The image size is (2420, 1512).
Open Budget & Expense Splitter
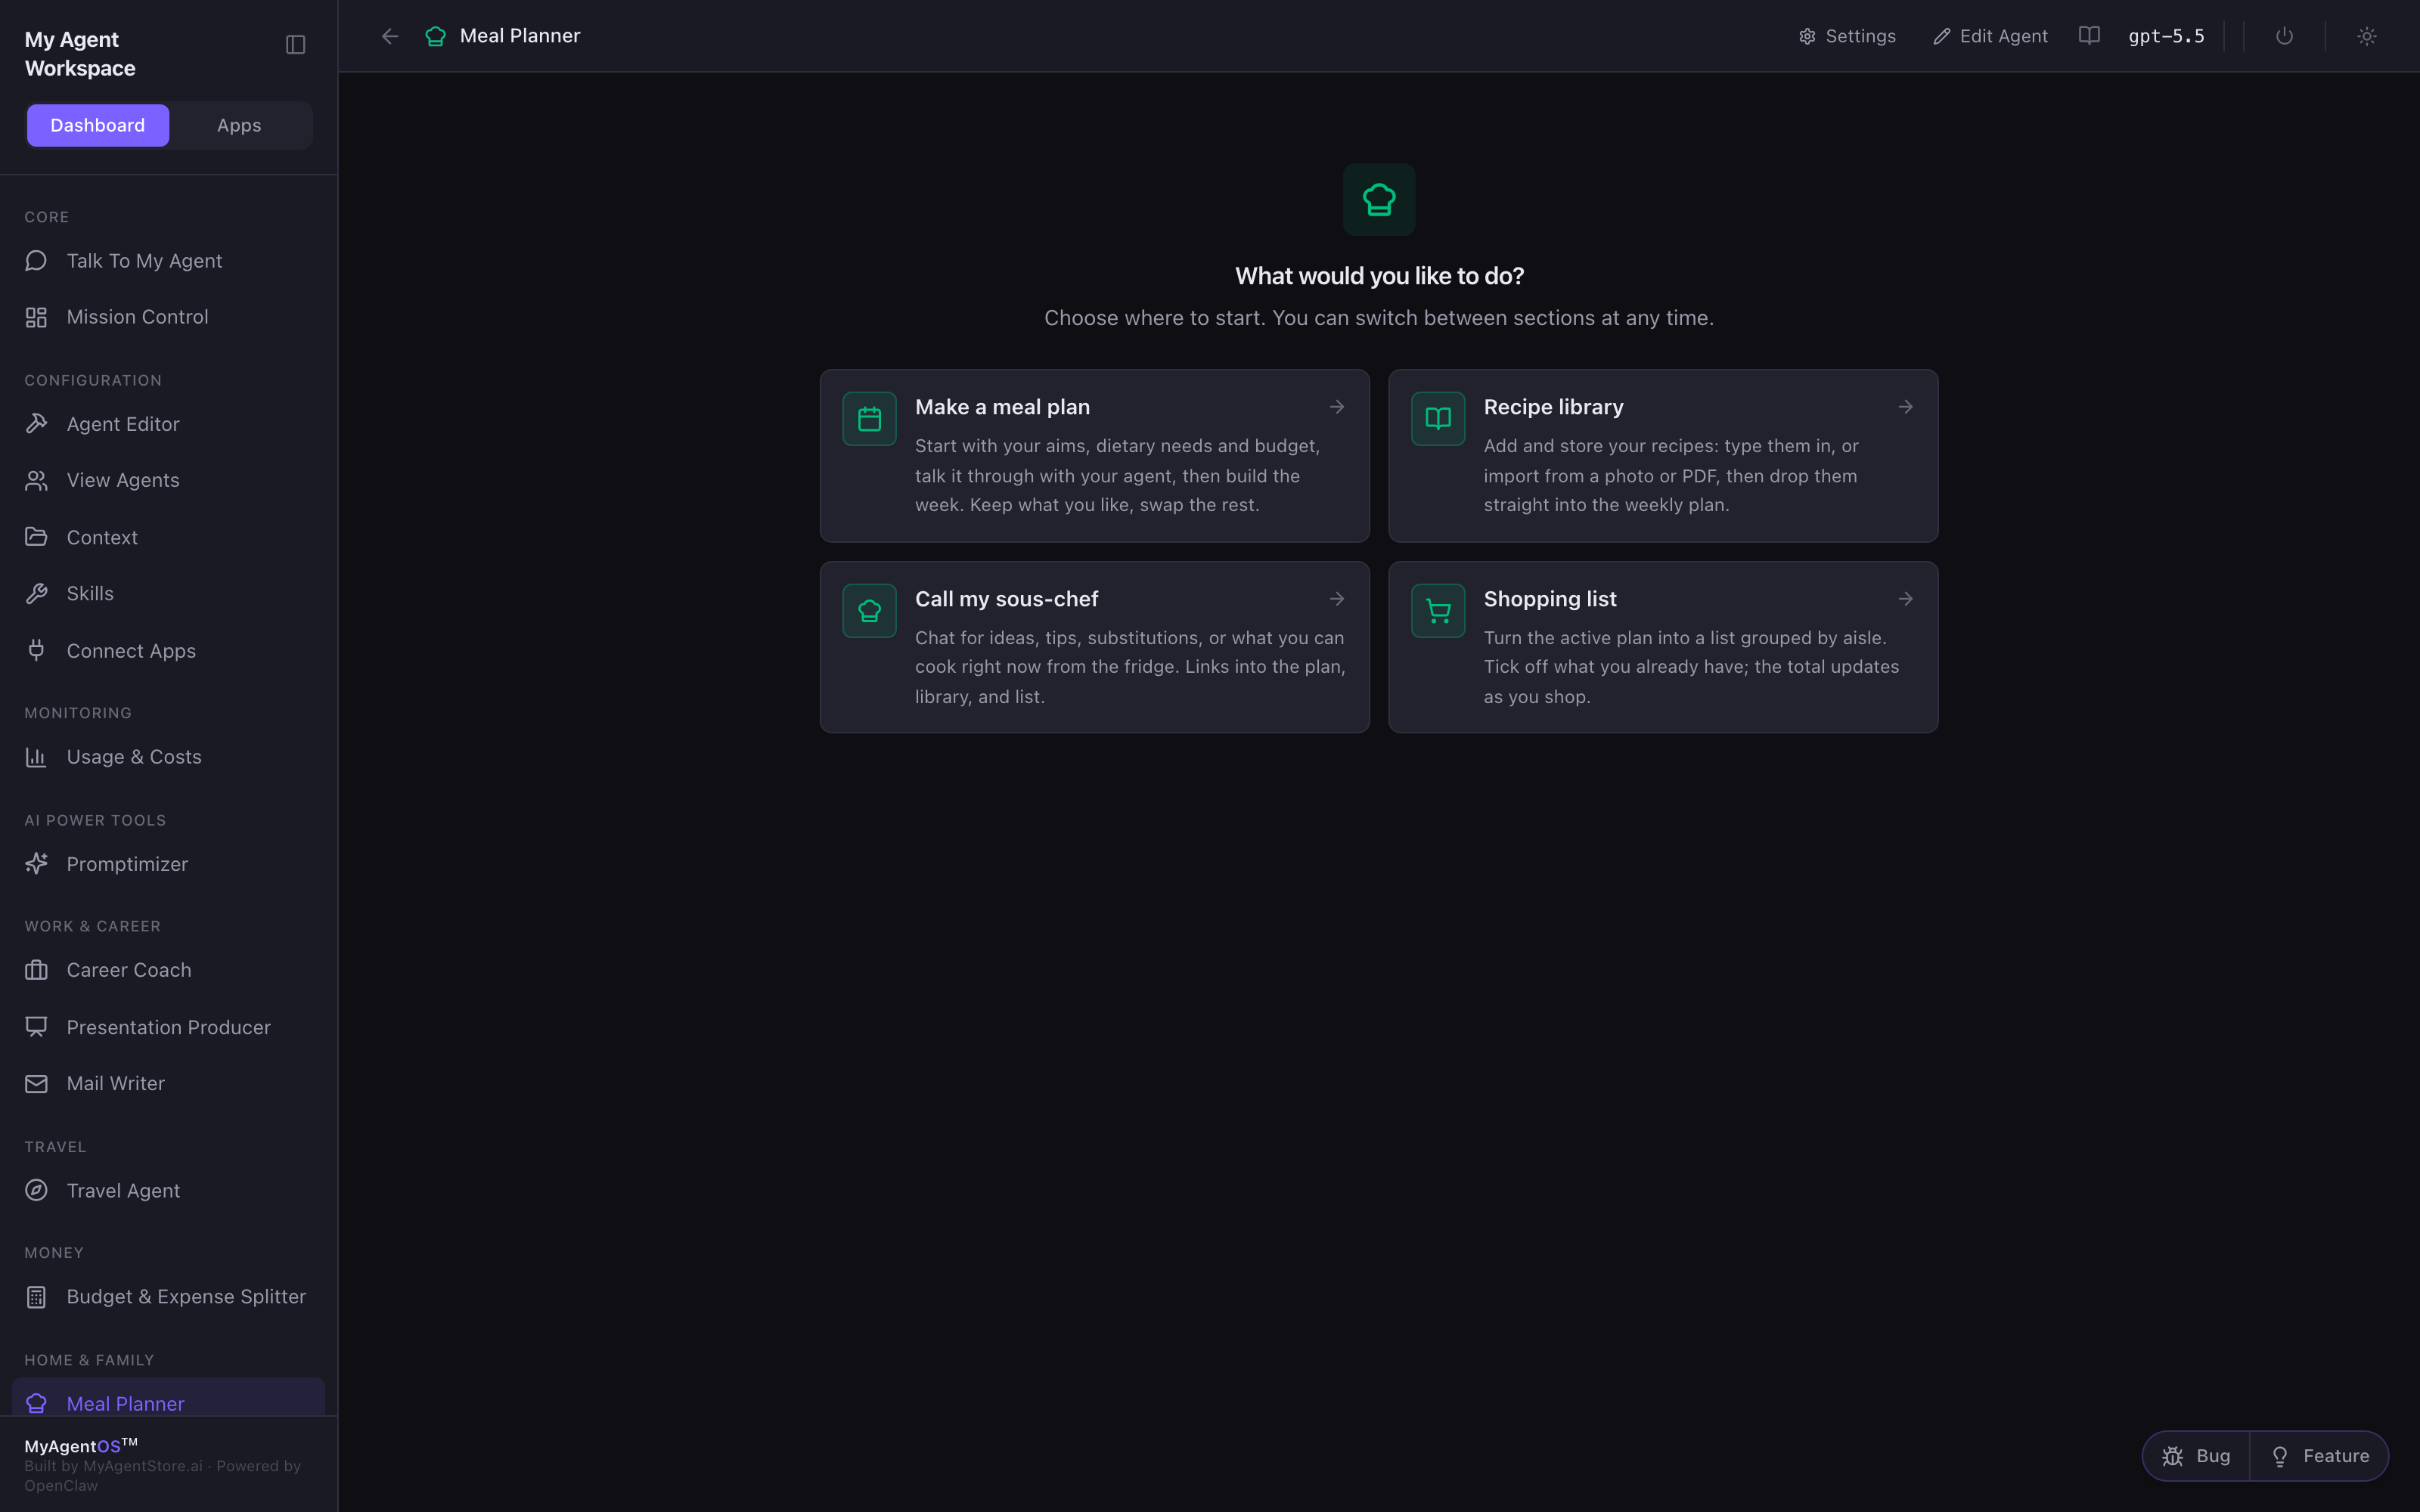coord(168,1297)
